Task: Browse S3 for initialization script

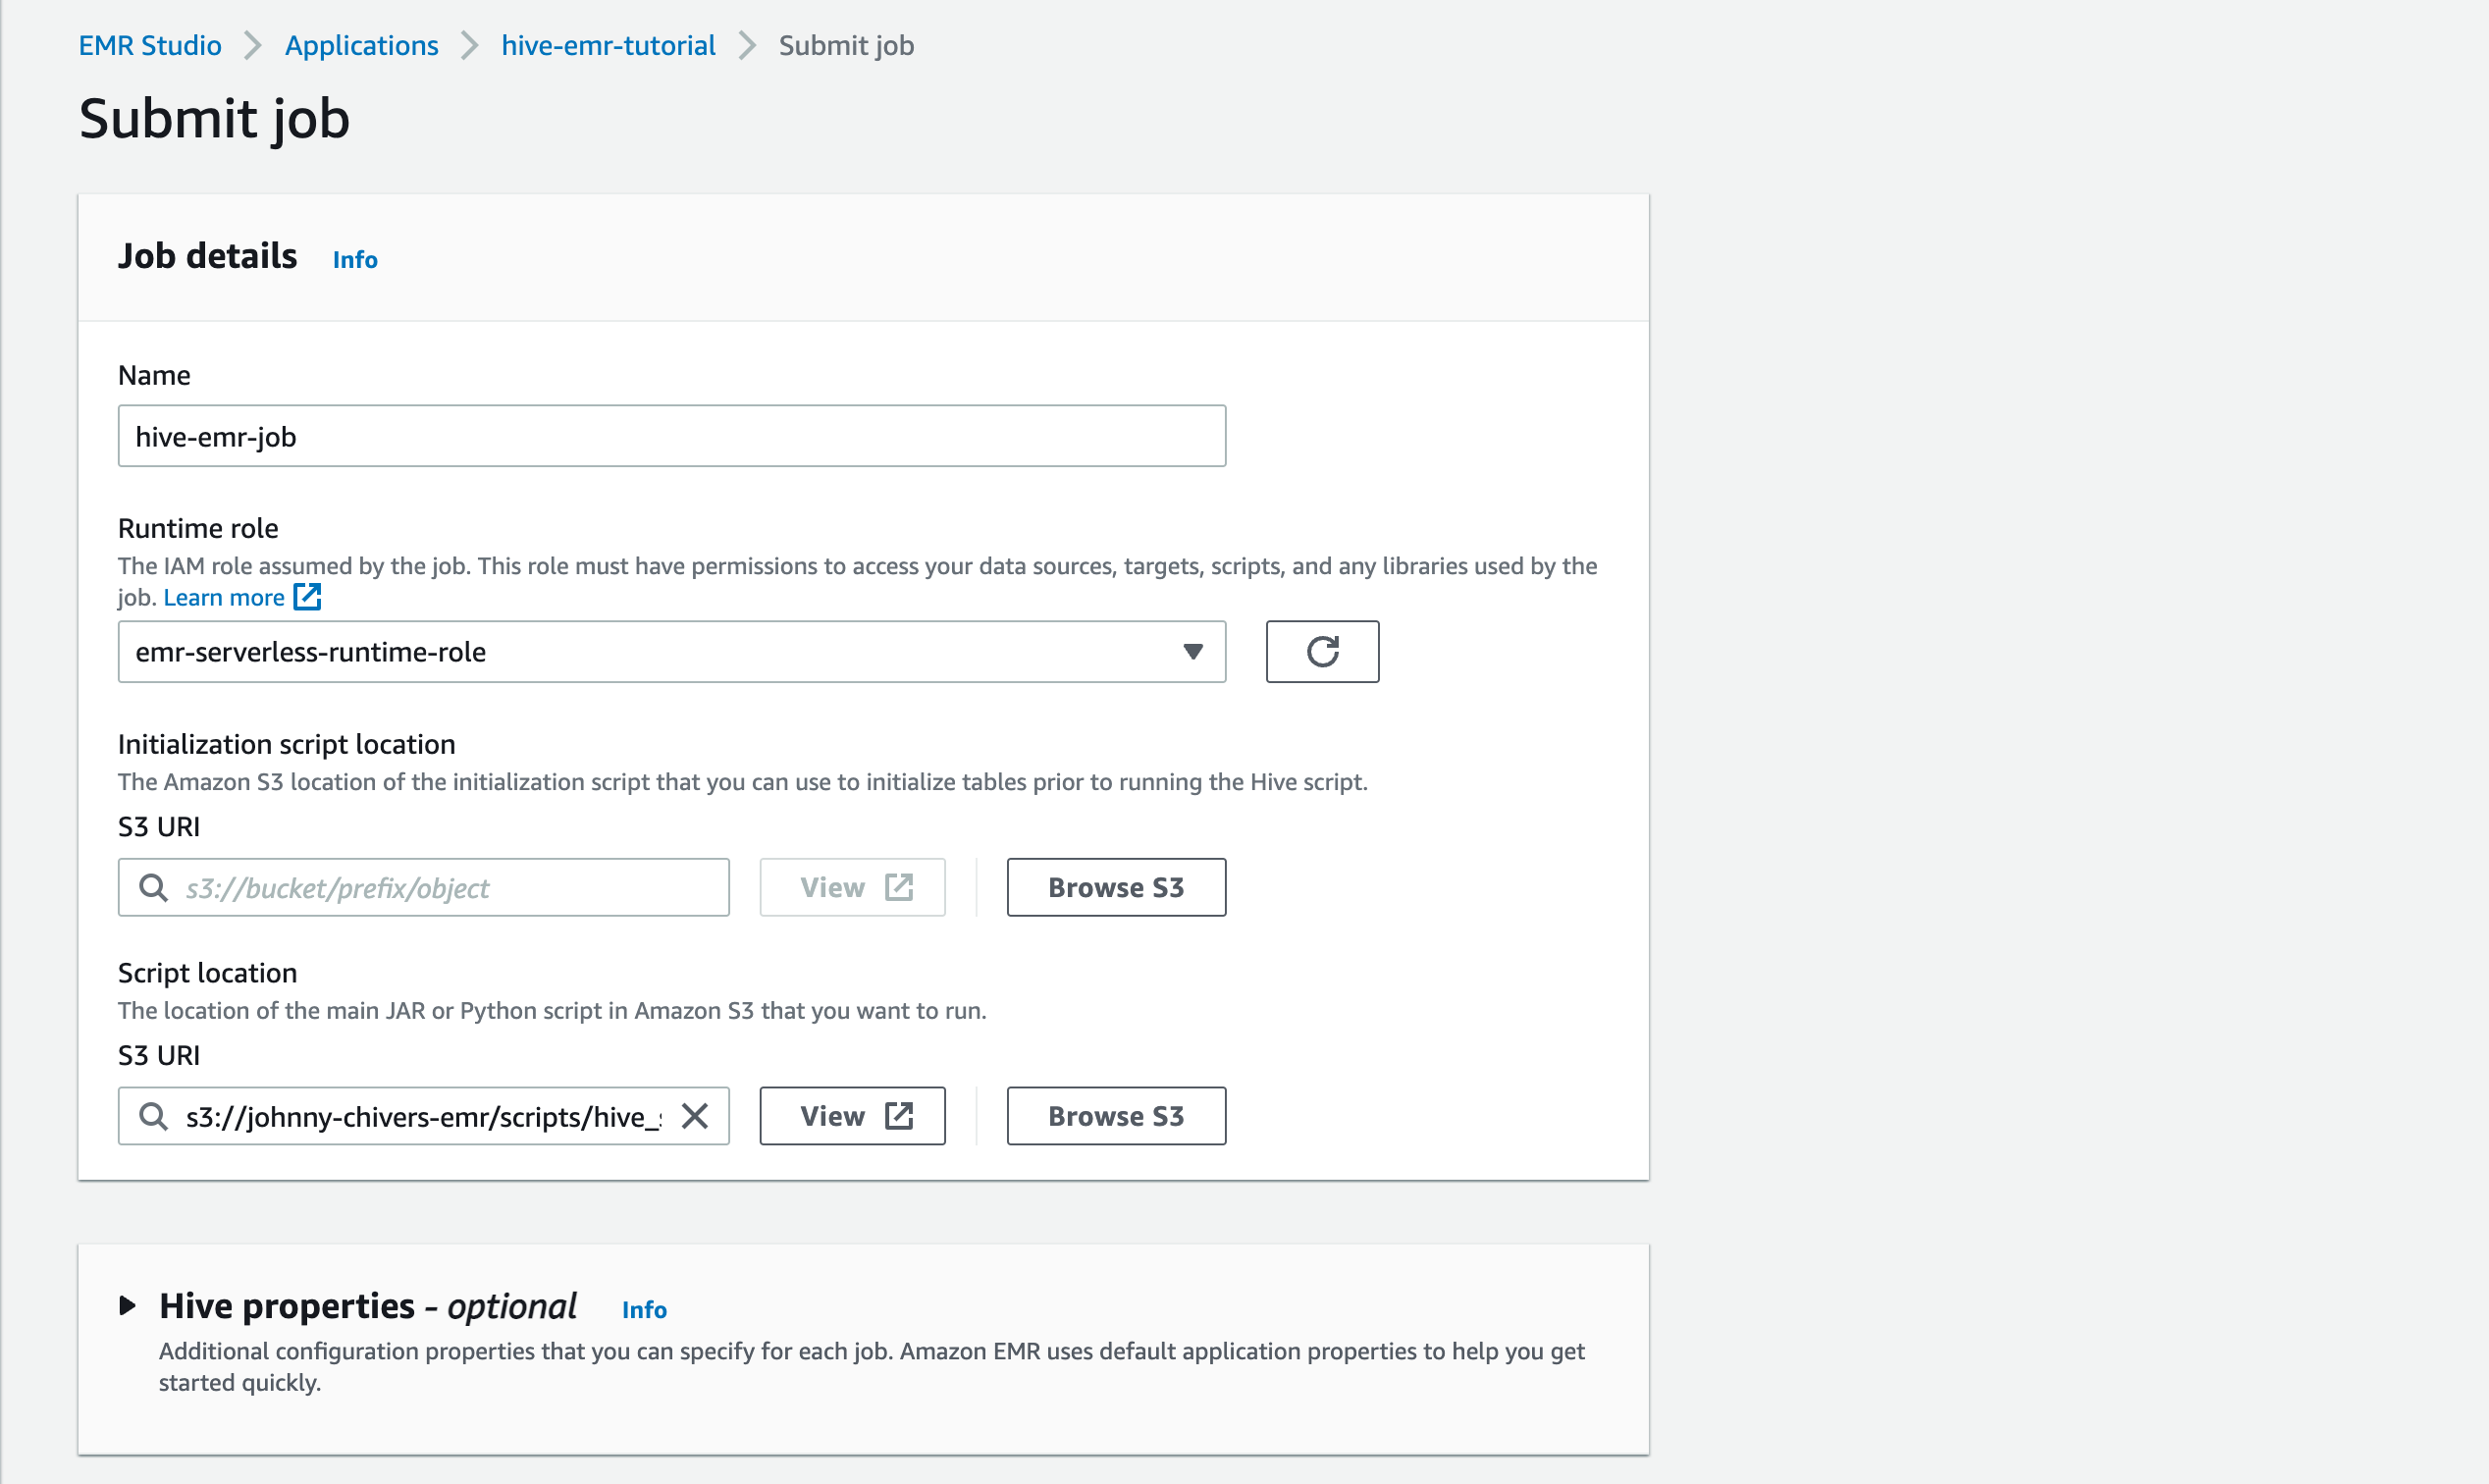Action: [x=1116, y=887]
